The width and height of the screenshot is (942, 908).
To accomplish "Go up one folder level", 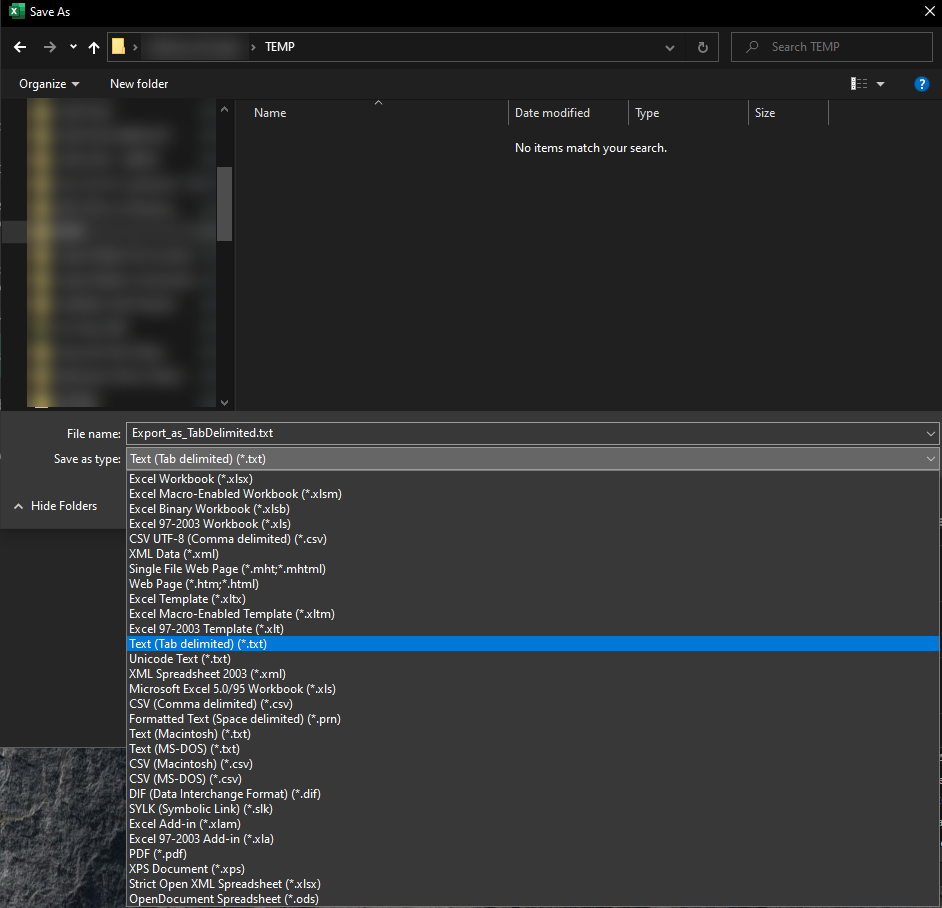I will (x=94, y=47).
